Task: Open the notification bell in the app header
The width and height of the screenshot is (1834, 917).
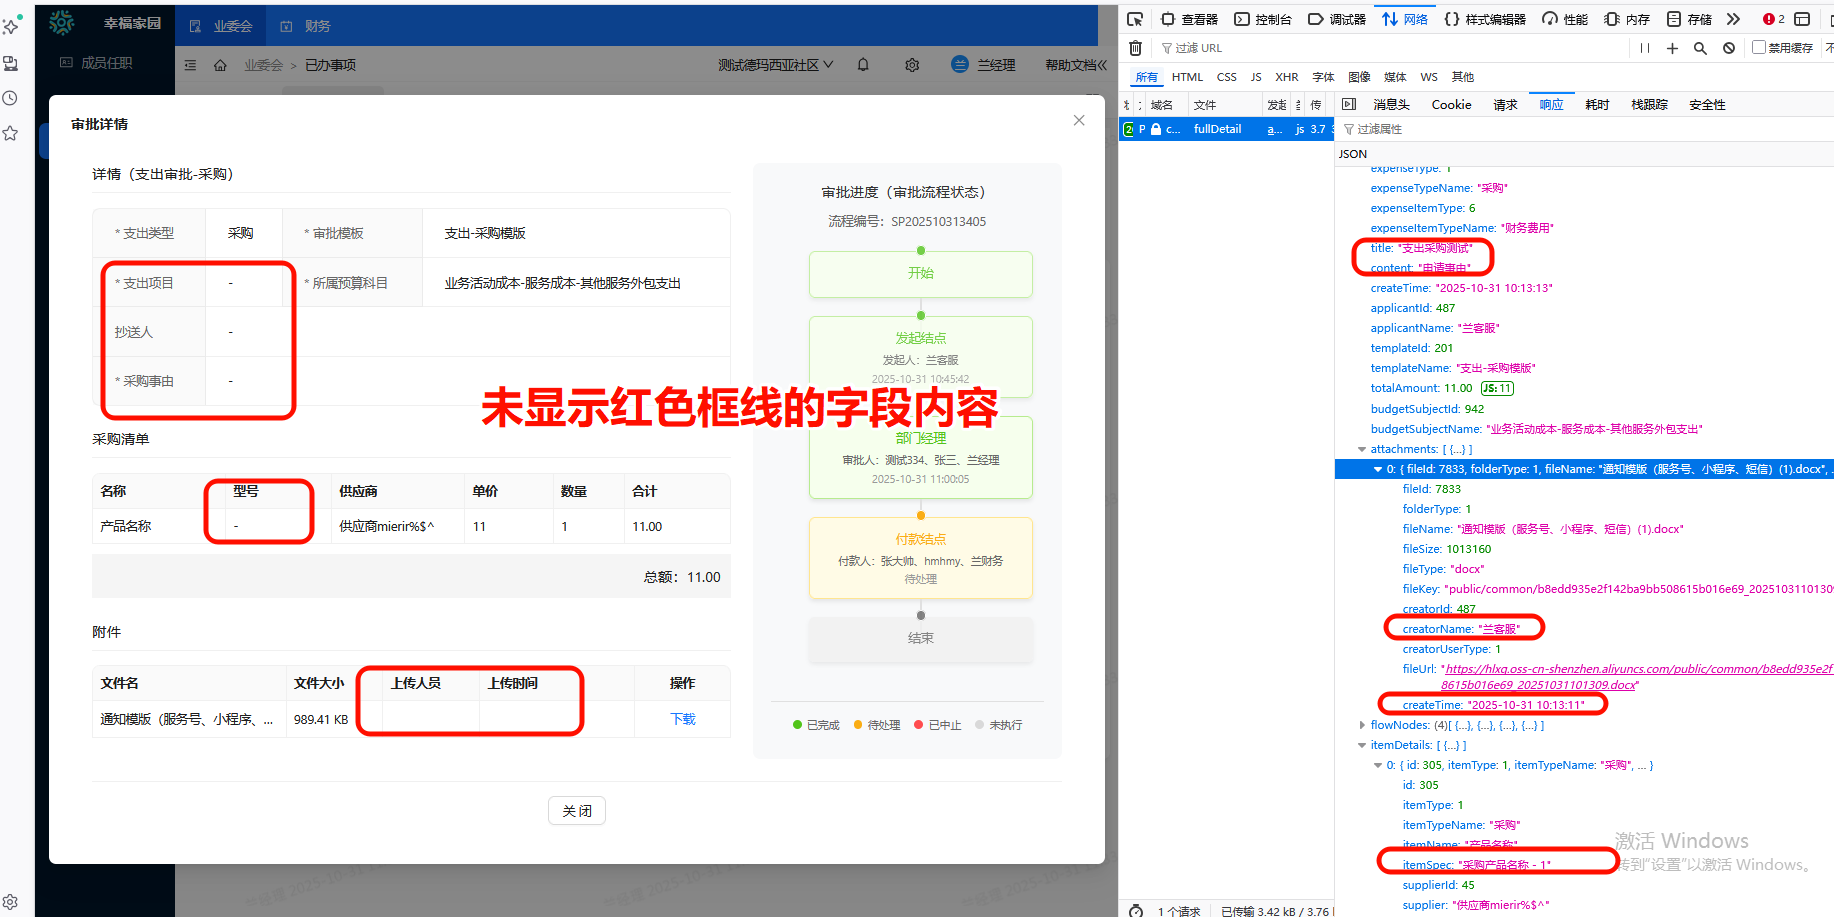Action: [x=861, y=65]
